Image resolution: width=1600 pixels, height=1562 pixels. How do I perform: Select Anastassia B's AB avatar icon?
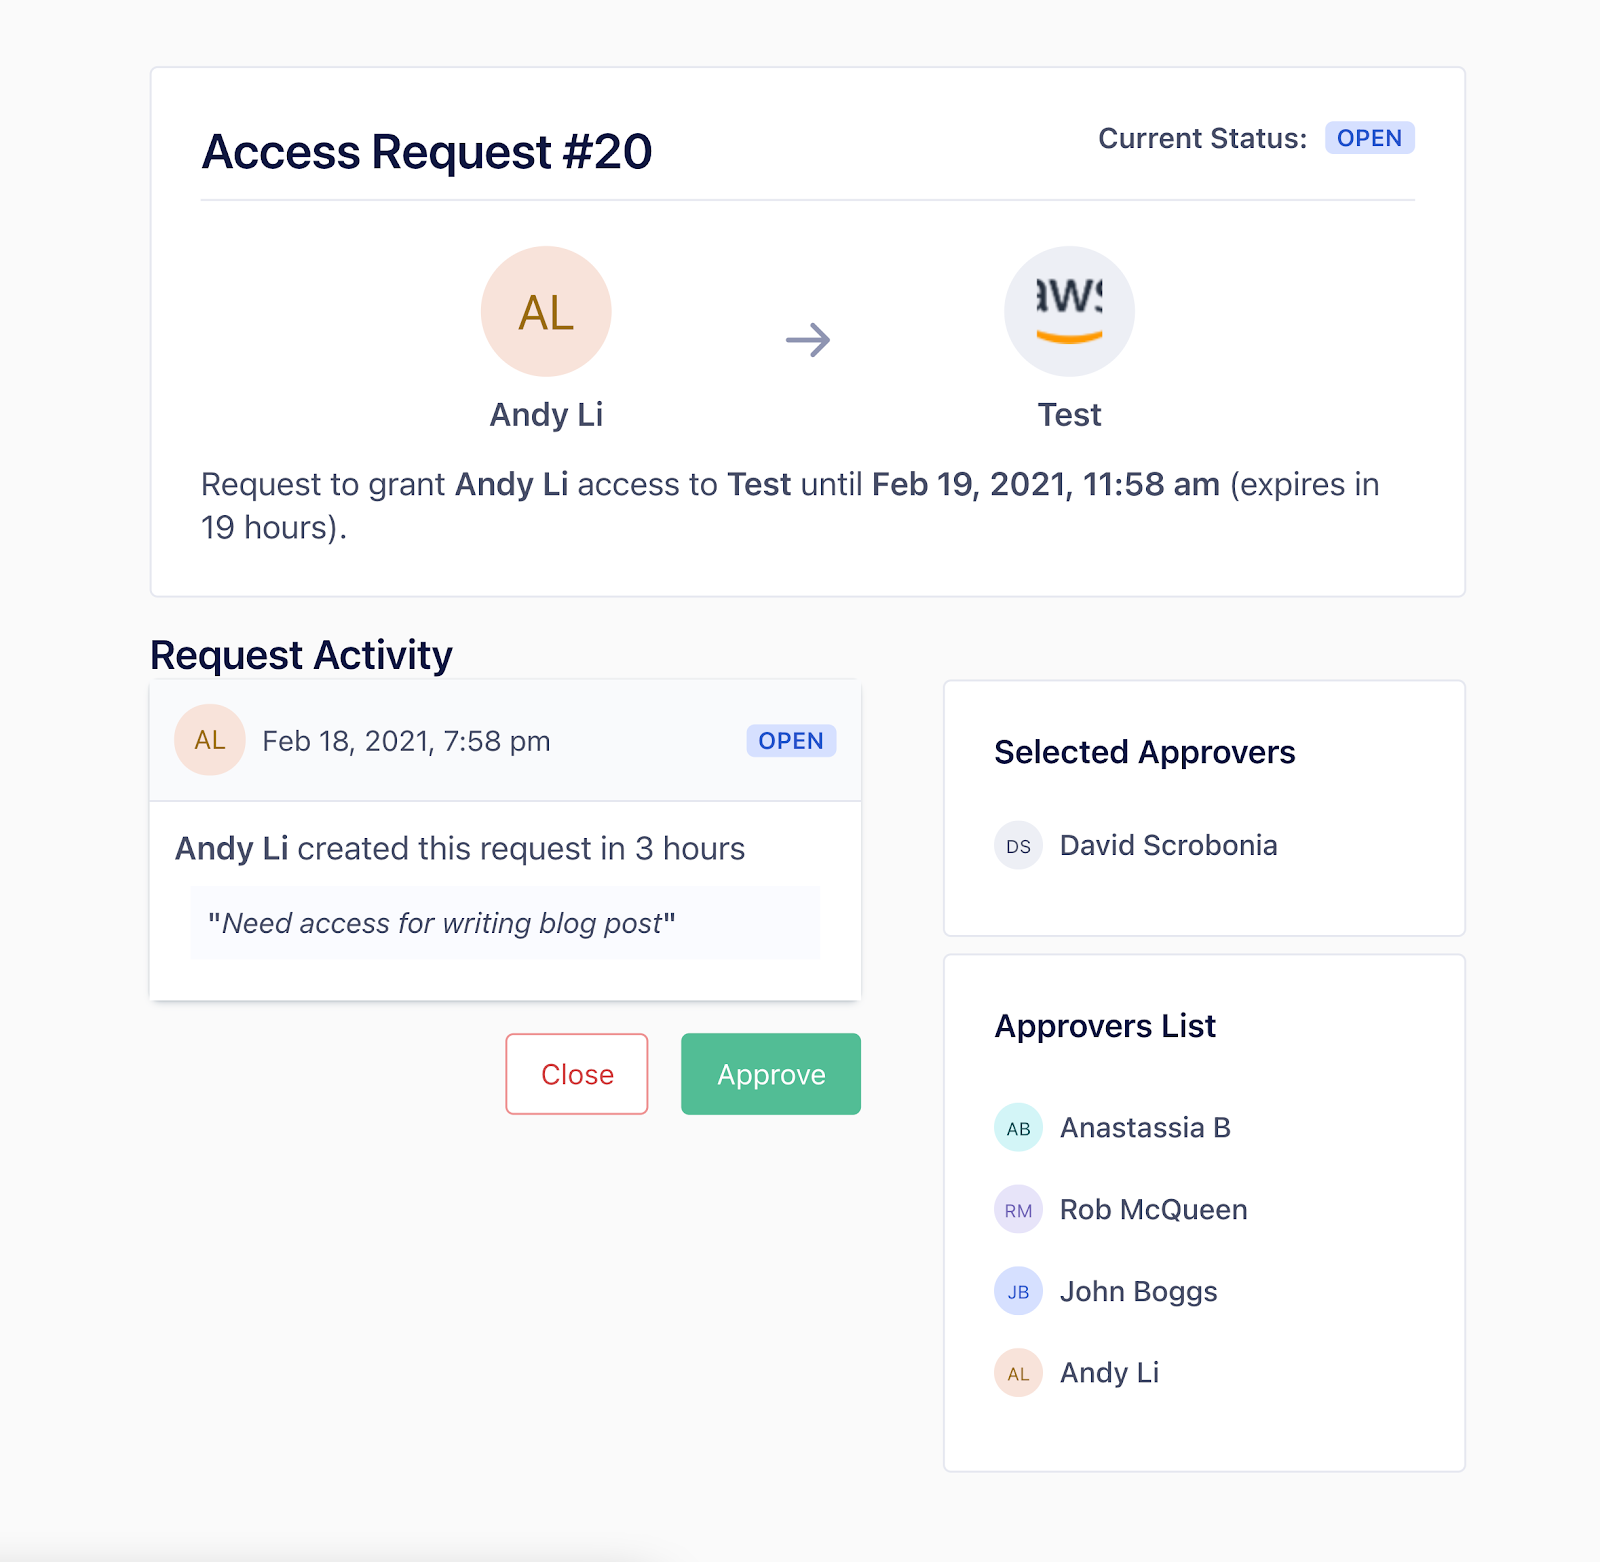1017,1128
